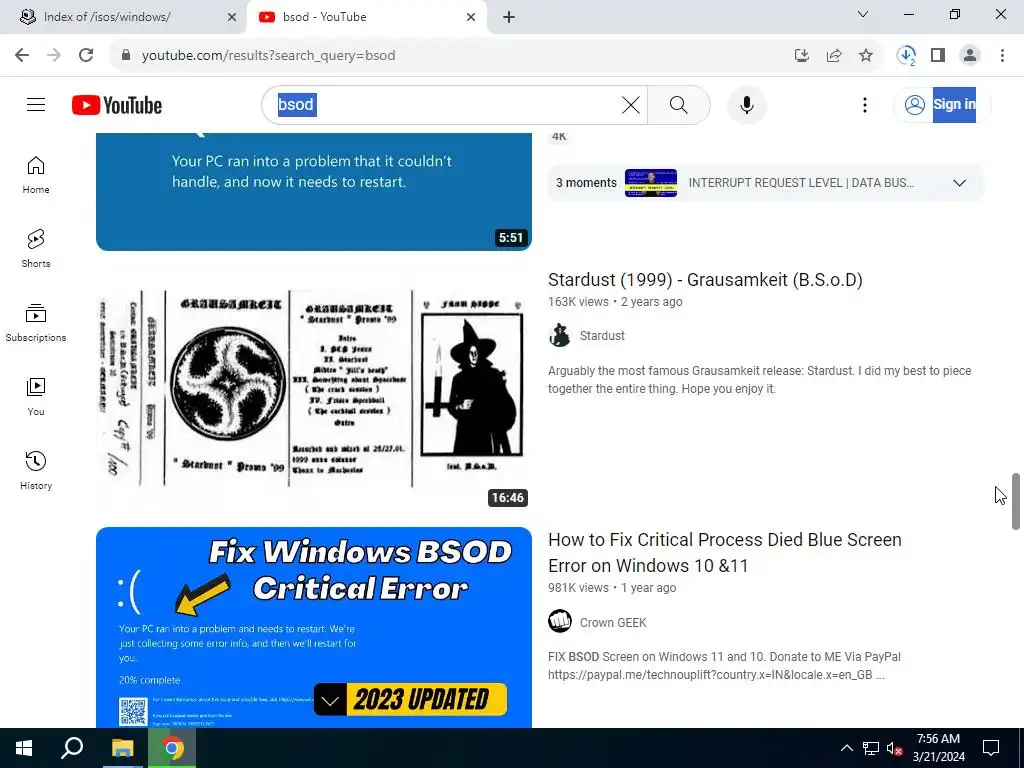Bookmark this page with the star icon
Screen dimensions: 1024x768
pyautogui.click(x=866, y=55)
